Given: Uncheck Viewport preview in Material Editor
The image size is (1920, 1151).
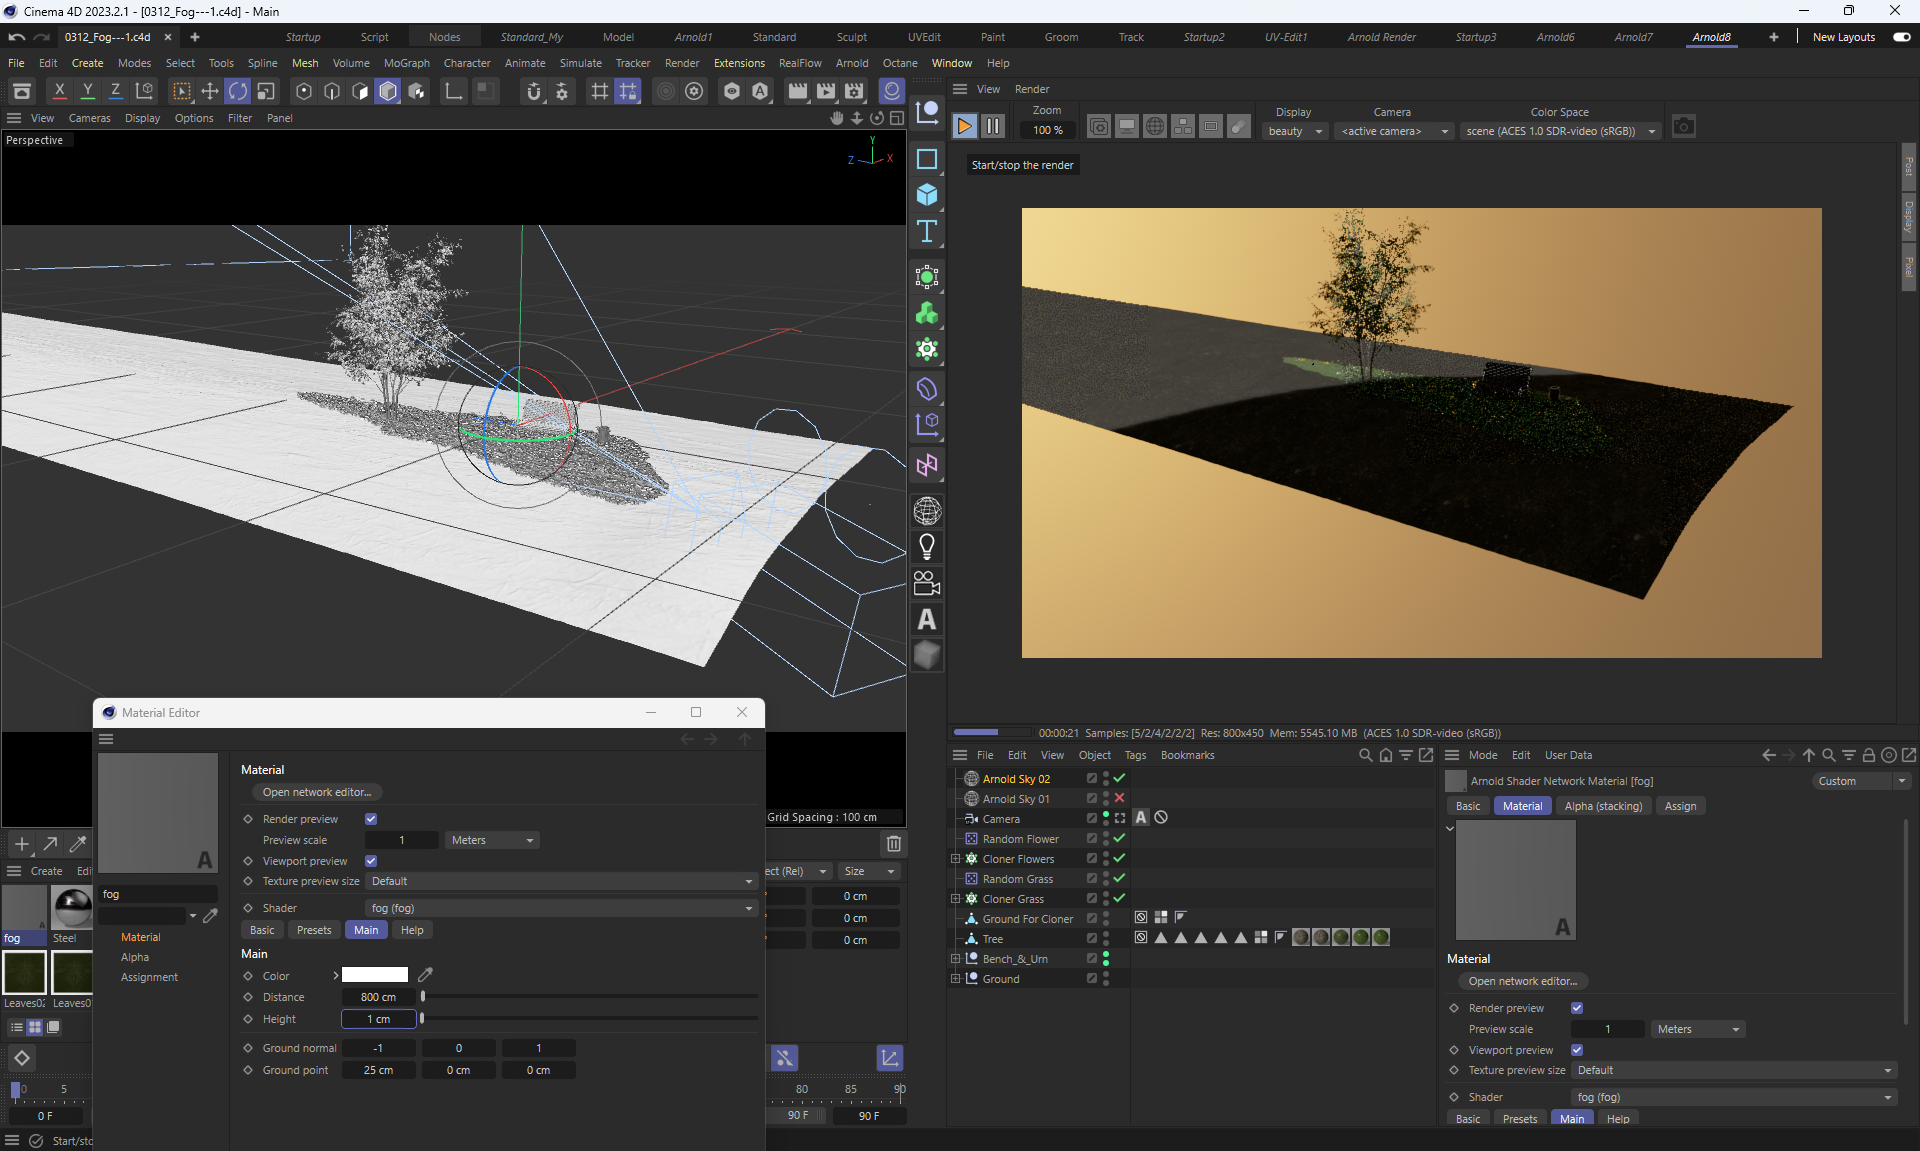Looking at the screenshot, I should point(371,861).
